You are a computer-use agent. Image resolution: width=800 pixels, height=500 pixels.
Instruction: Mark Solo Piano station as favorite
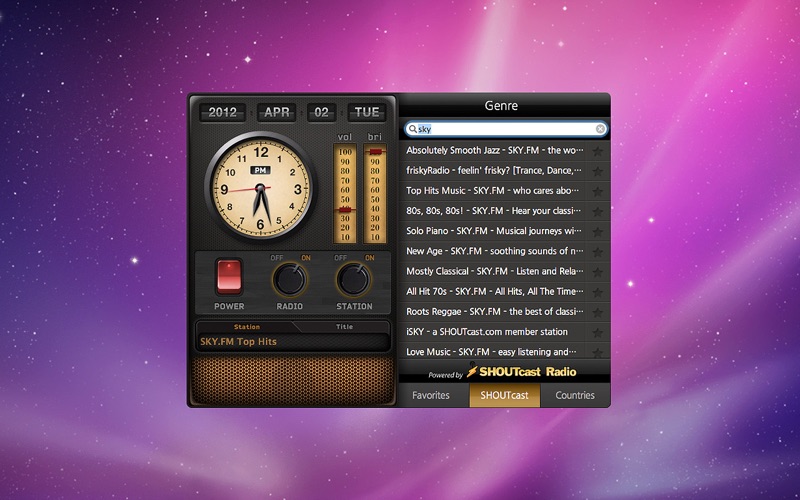(x=597, y=231)
